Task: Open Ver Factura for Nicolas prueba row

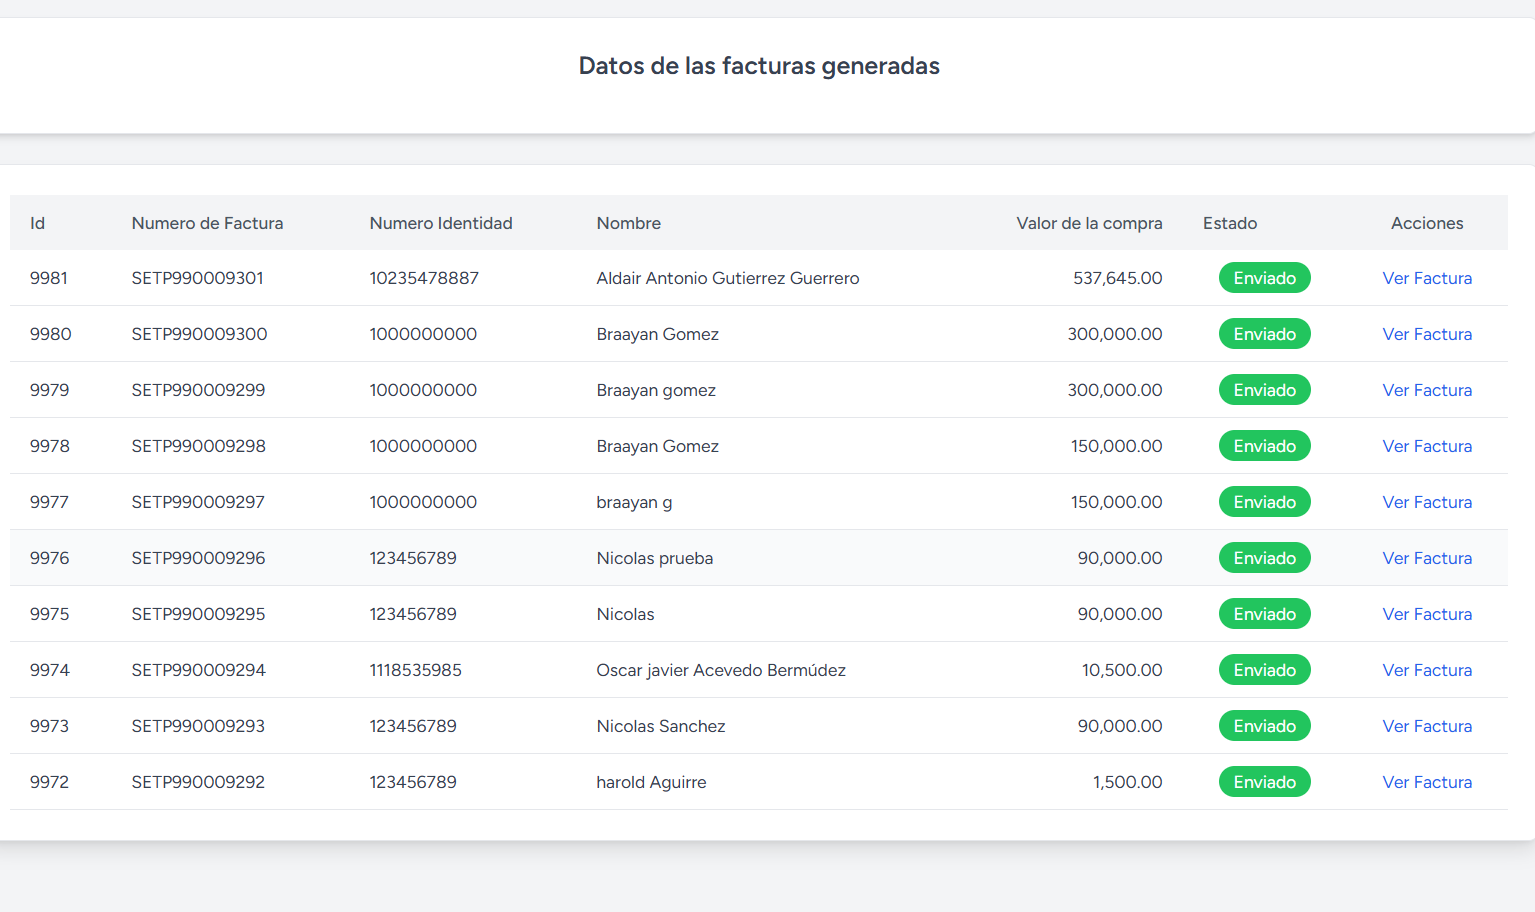Action: click(1427, 558)
